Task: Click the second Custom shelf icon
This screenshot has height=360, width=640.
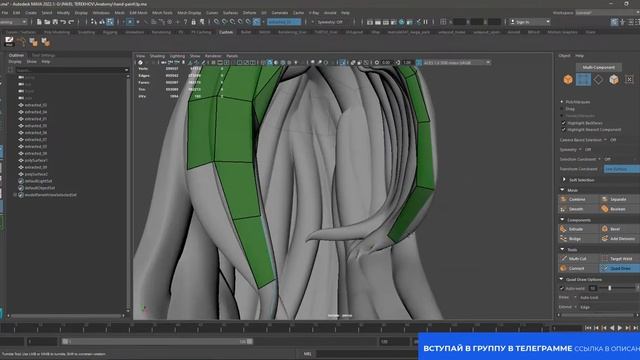Action: pyautogui.click(x=21, y=42)
